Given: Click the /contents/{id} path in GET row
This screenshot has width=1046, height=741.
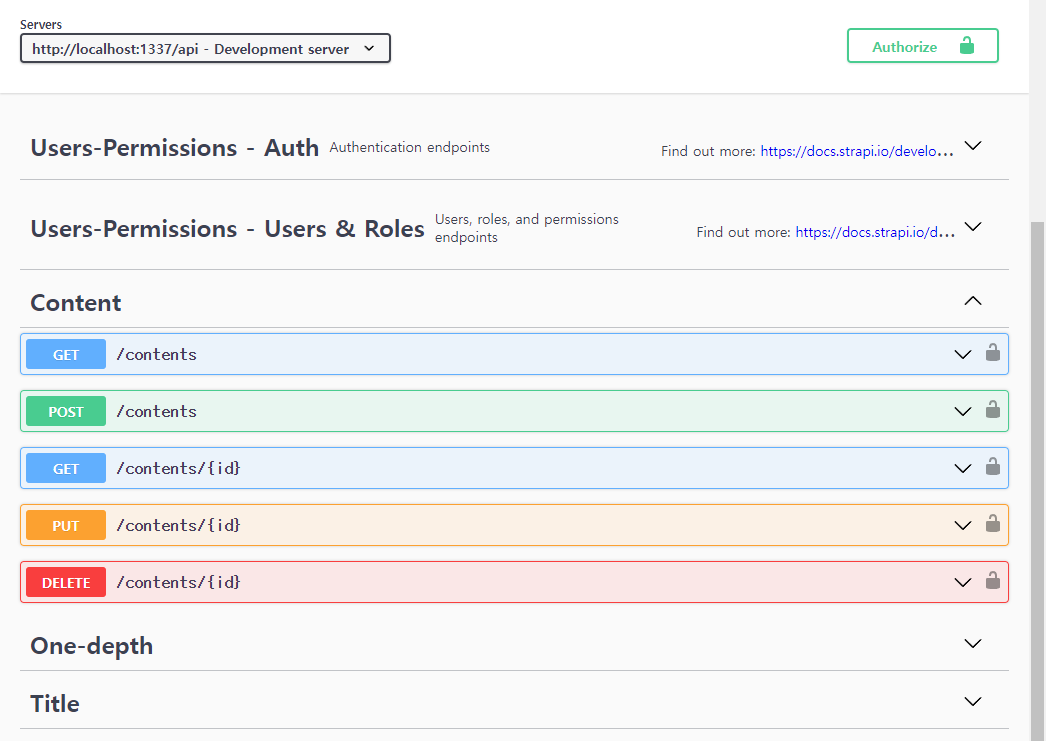Looking at the screenshot, I should [x=179, y=468].
